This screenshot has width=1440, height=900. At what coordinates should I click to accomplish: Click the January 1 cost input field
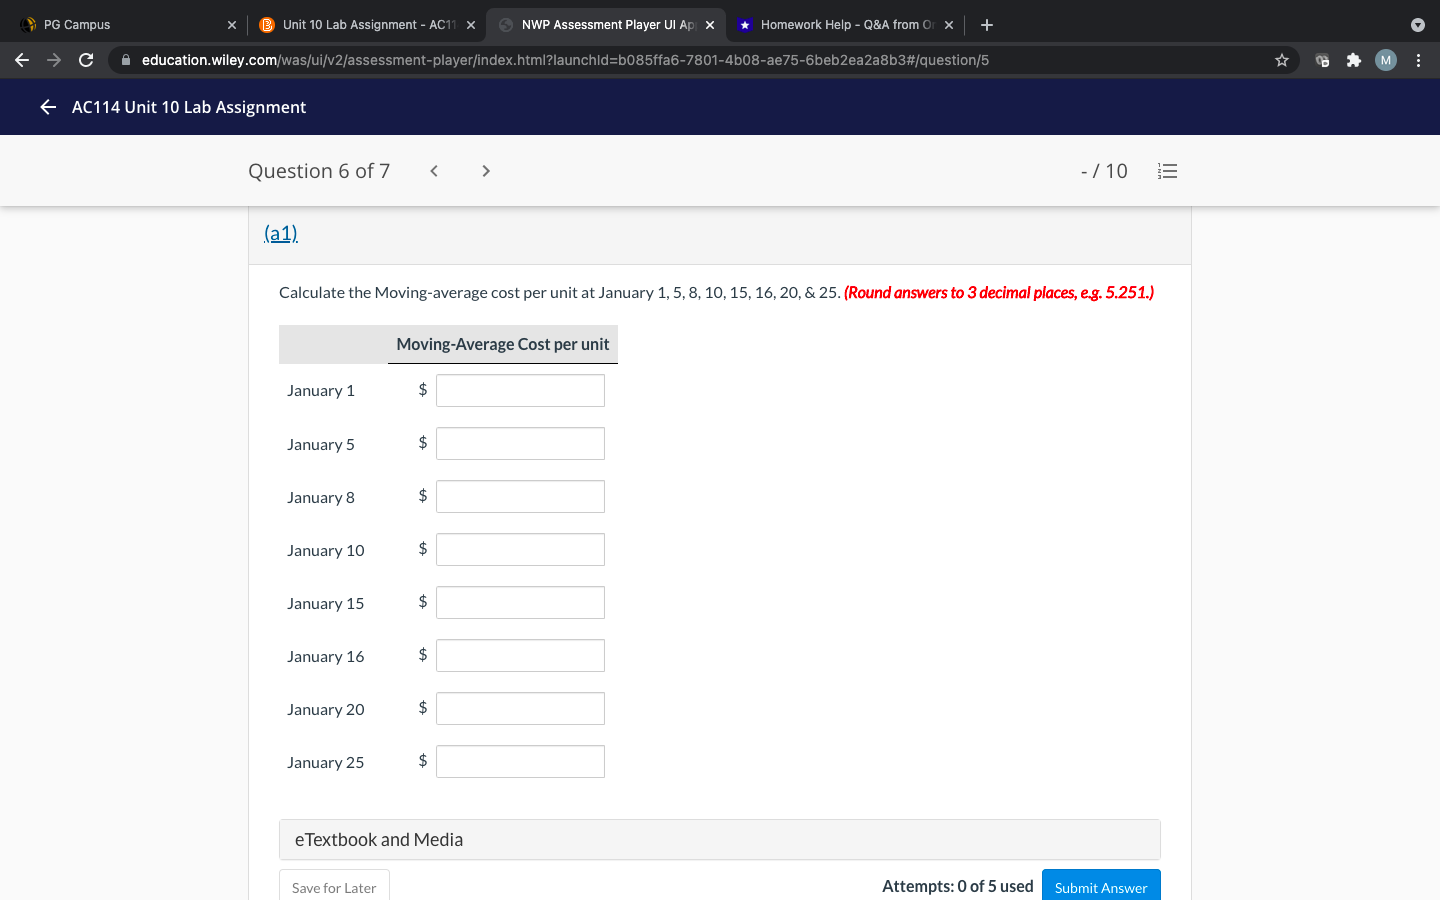(520, 390)
